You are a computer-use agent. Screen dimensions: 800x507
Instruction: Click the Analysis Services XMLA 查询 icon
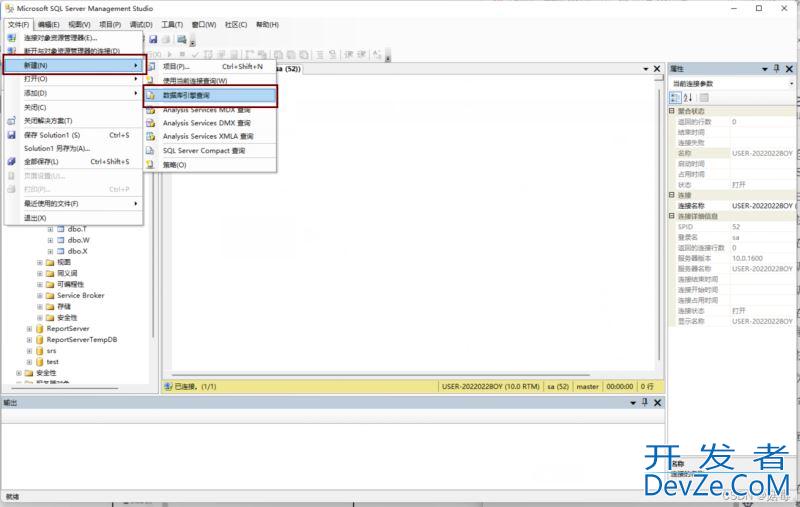point(151,136)
